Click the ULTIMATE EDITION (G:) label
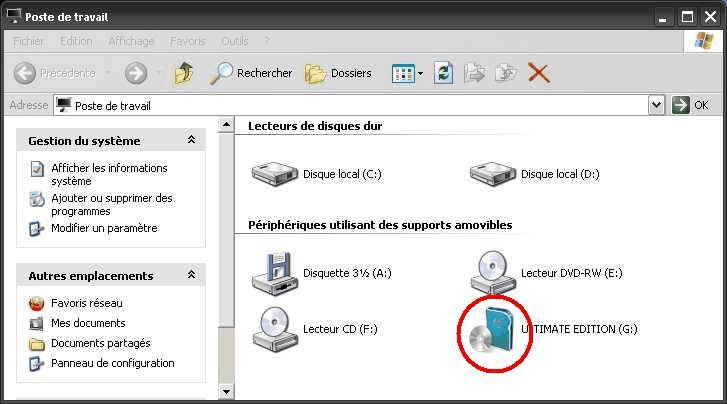 579,329
